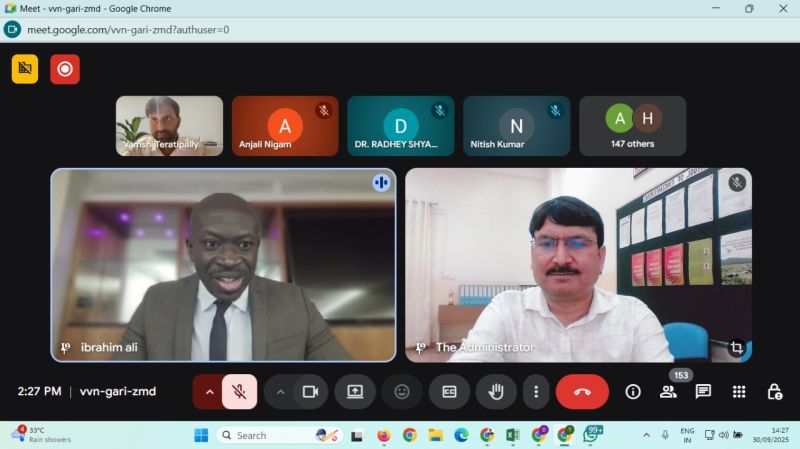Open the 147 others participant tile
This screenshot has height=449, width=800.
pos(632,126)
